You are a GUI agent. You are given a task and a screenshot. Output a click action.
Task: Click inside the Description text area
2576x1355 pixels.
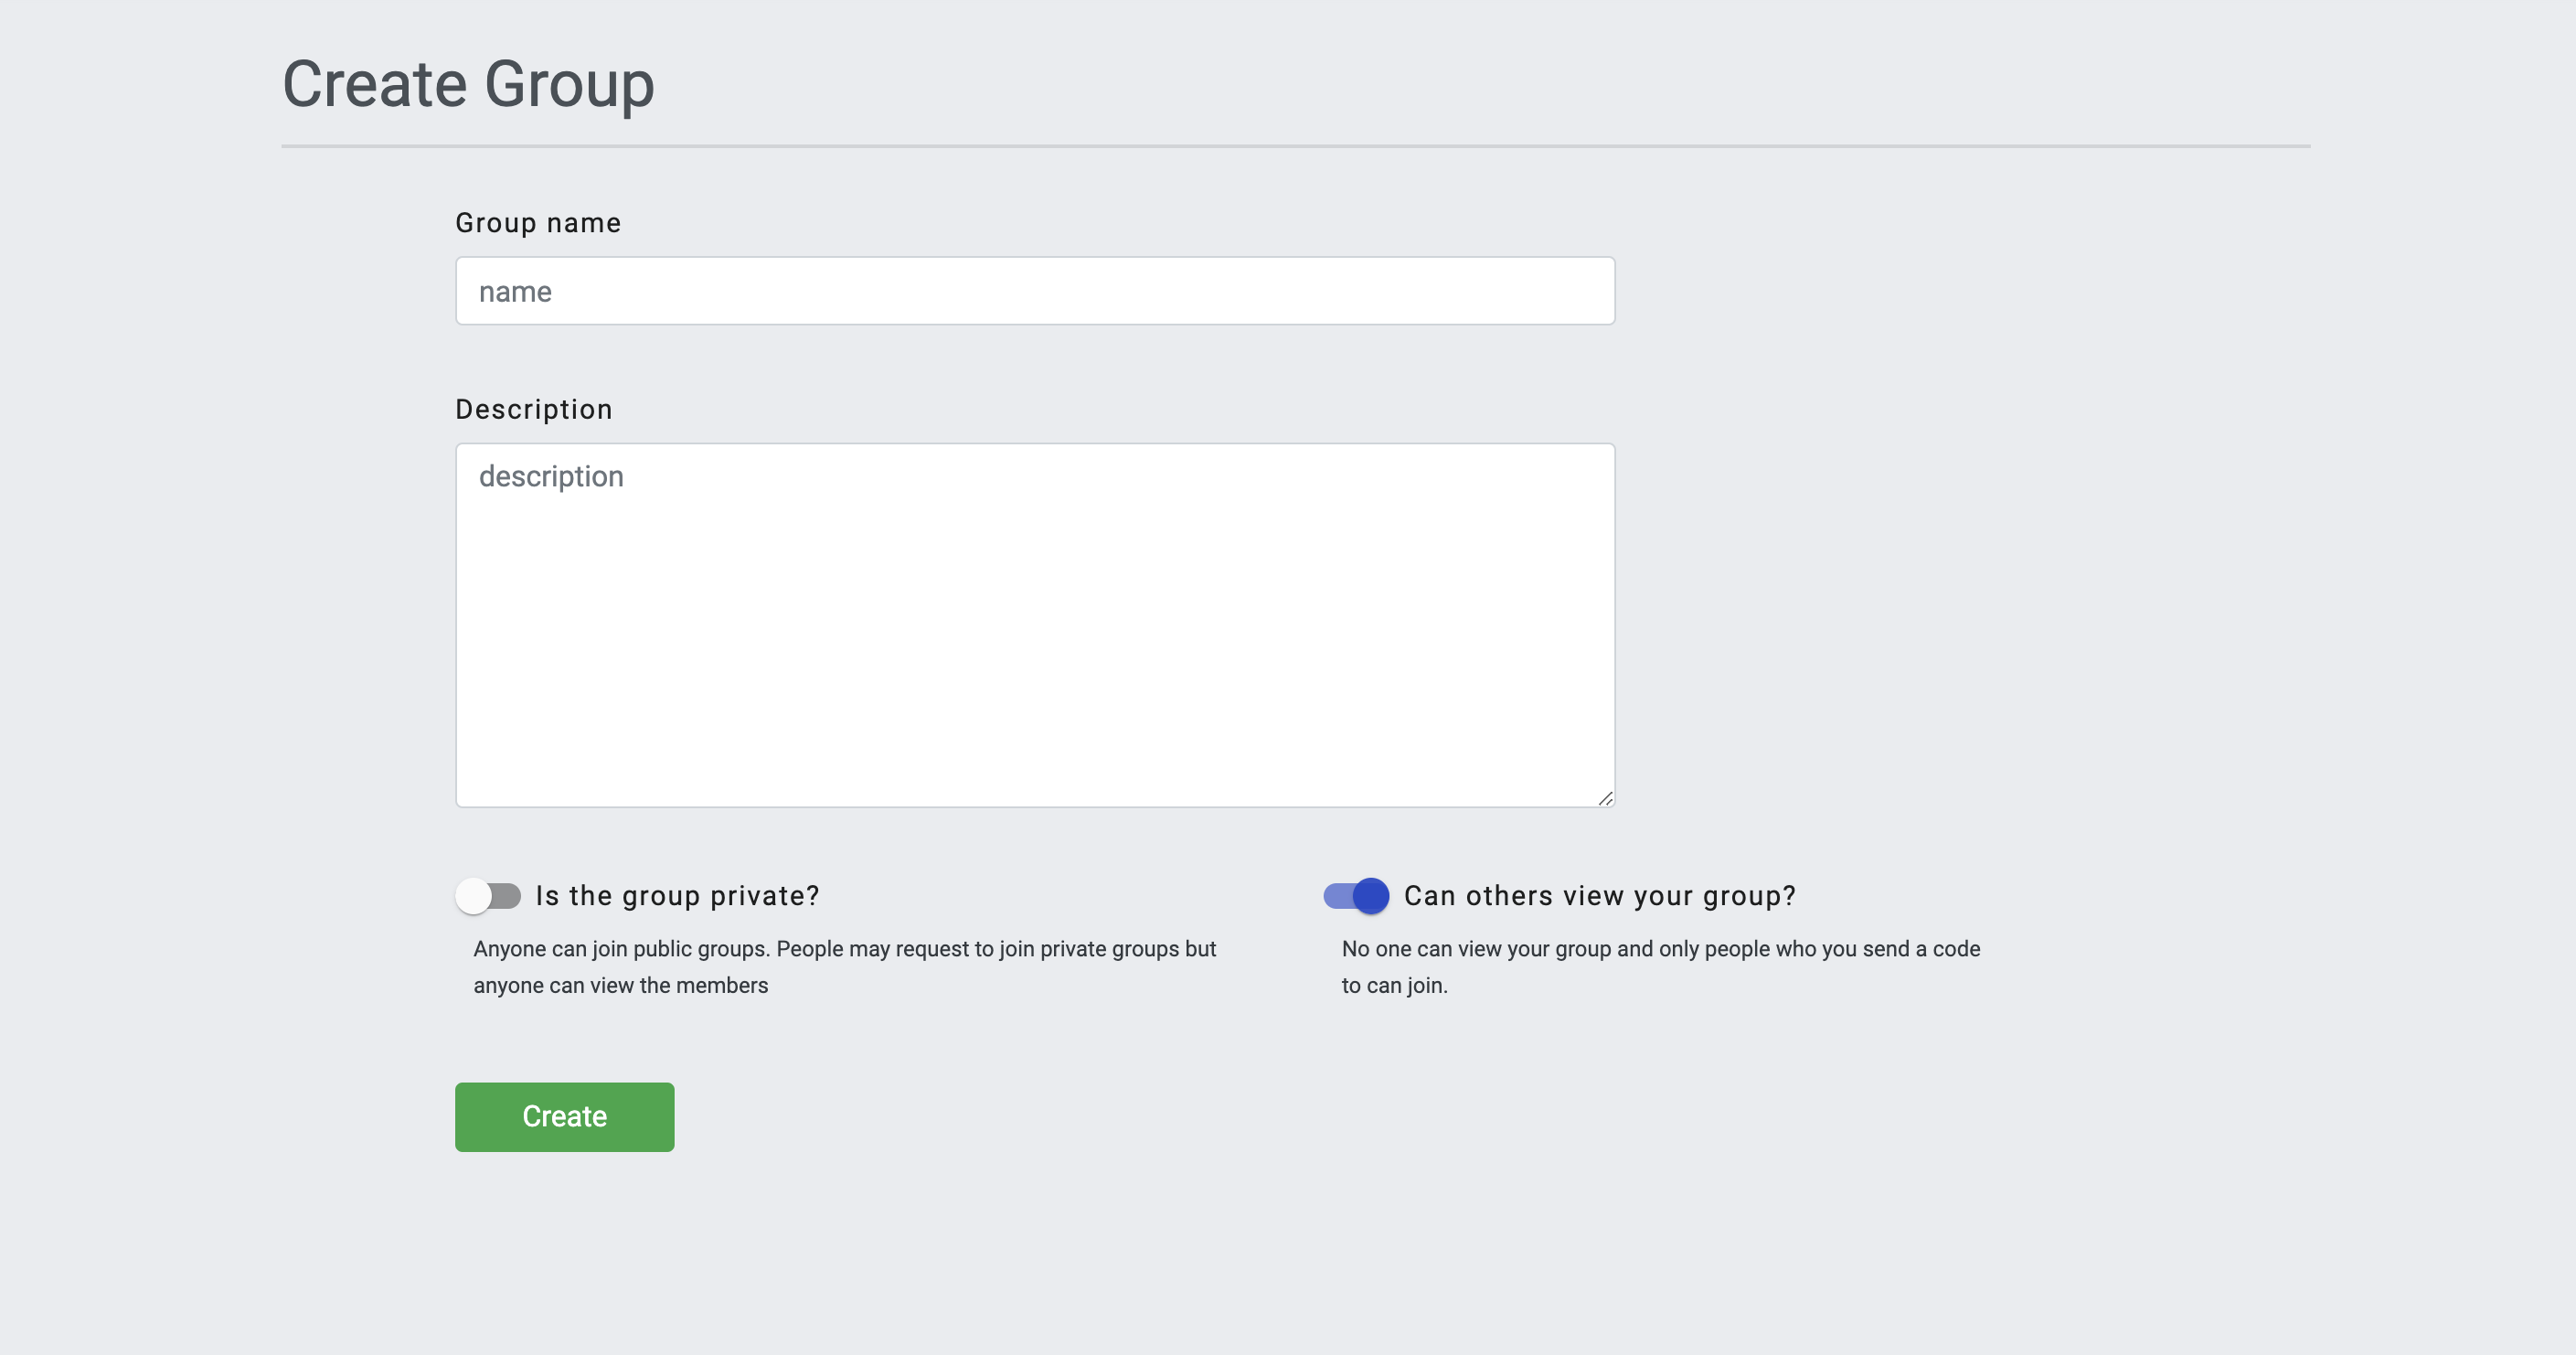[1035, 625]
